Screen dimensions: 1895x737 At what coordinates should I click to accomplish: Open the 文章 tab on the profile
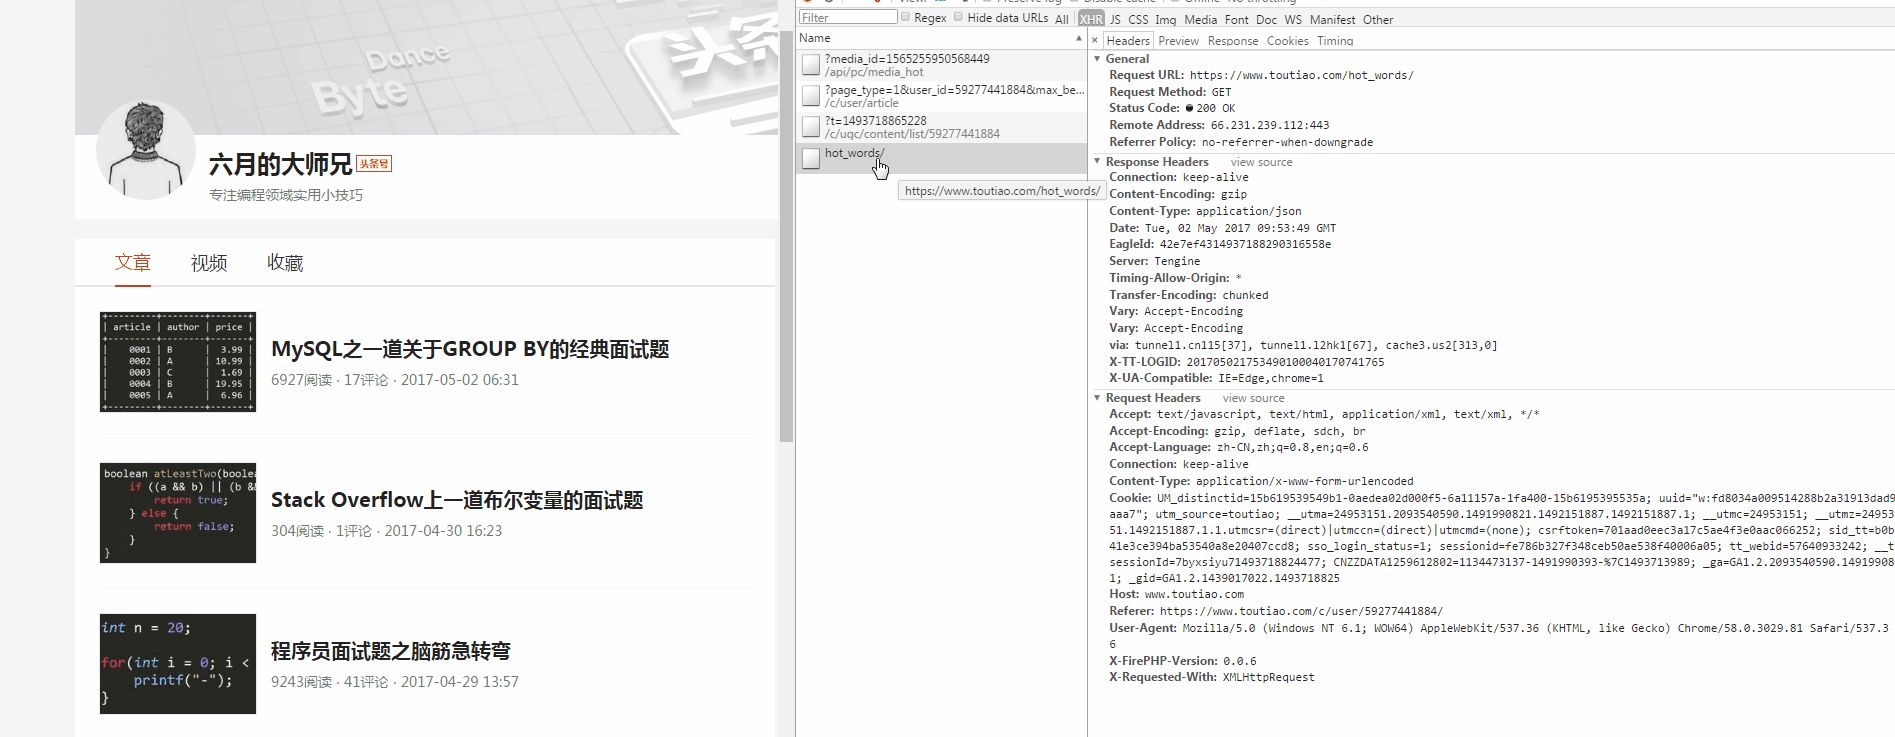132,263
